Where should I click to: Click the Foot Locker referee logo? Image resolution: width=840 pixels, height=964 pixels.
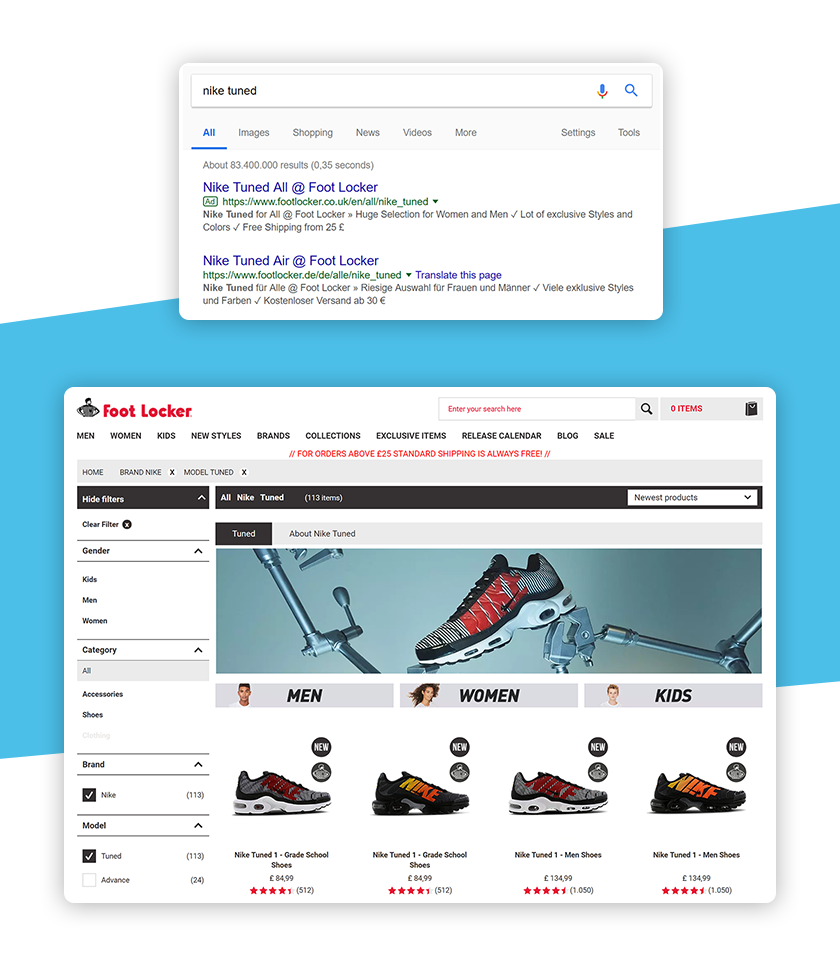point(88,408)
